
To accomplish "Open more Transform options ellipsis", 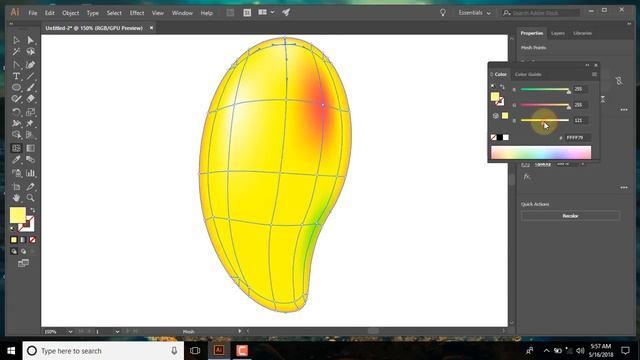I will coord(624,110).
